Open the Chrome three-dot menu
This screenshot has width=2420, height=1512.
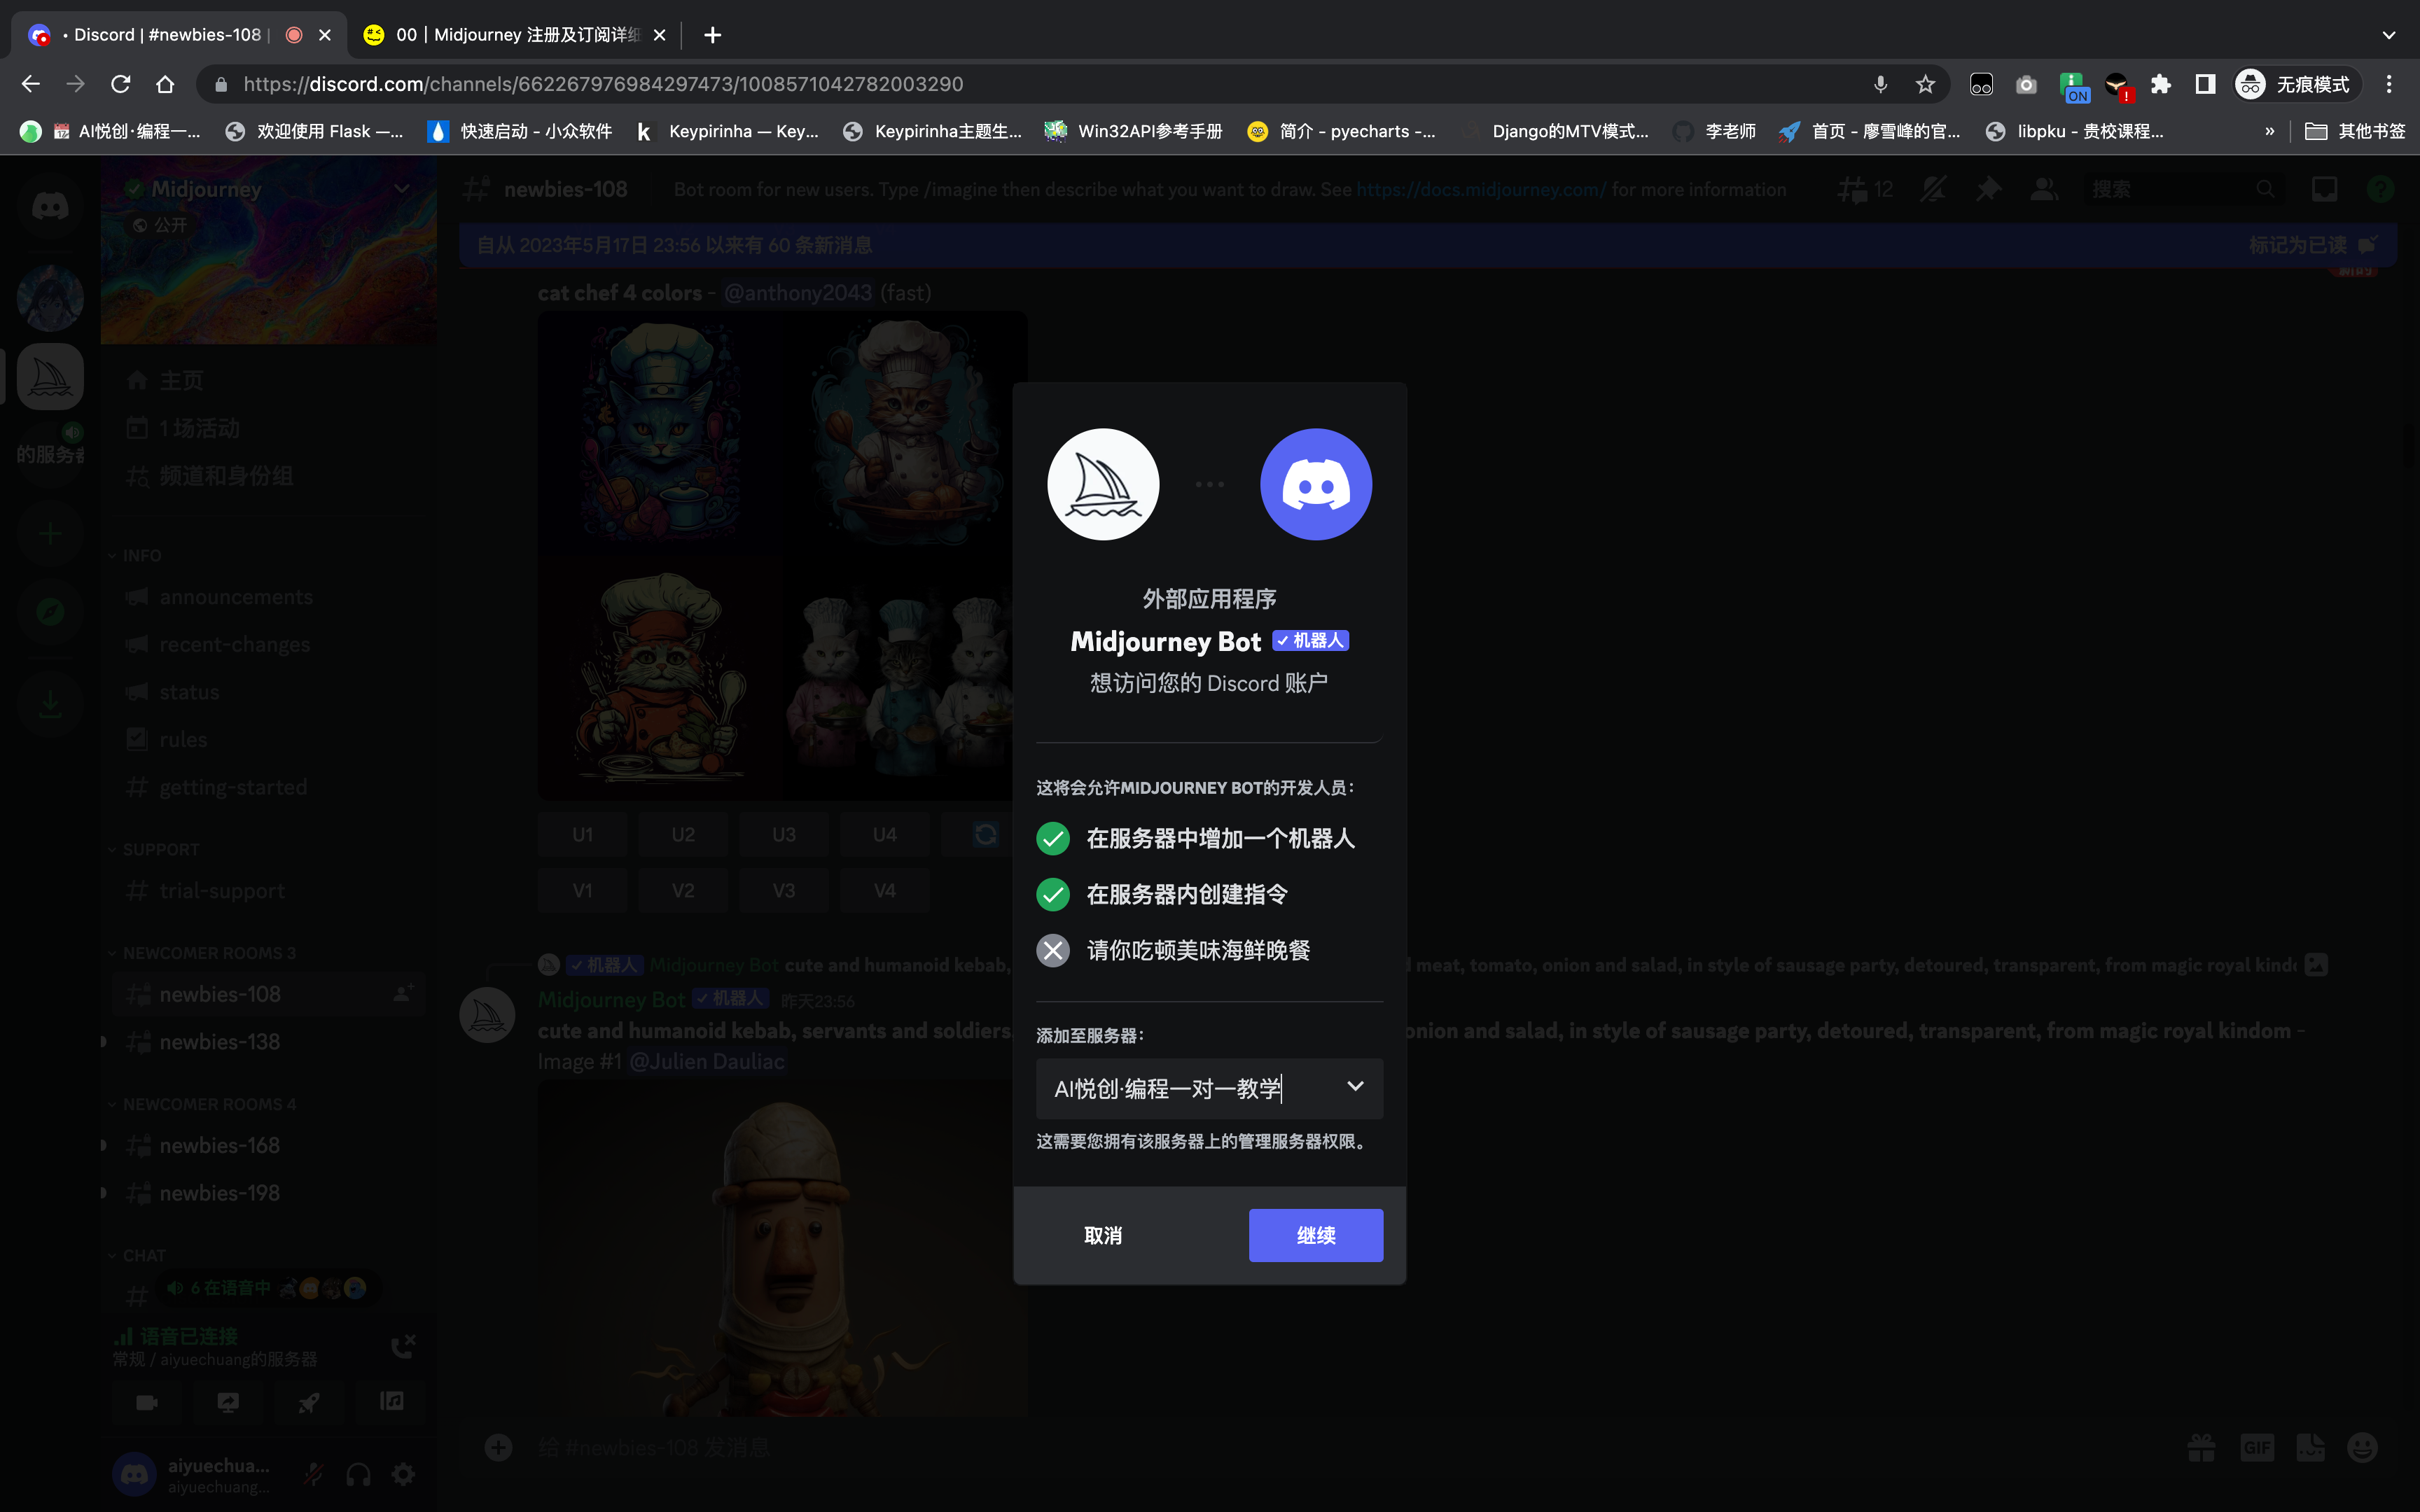[x=2389, y=84]
